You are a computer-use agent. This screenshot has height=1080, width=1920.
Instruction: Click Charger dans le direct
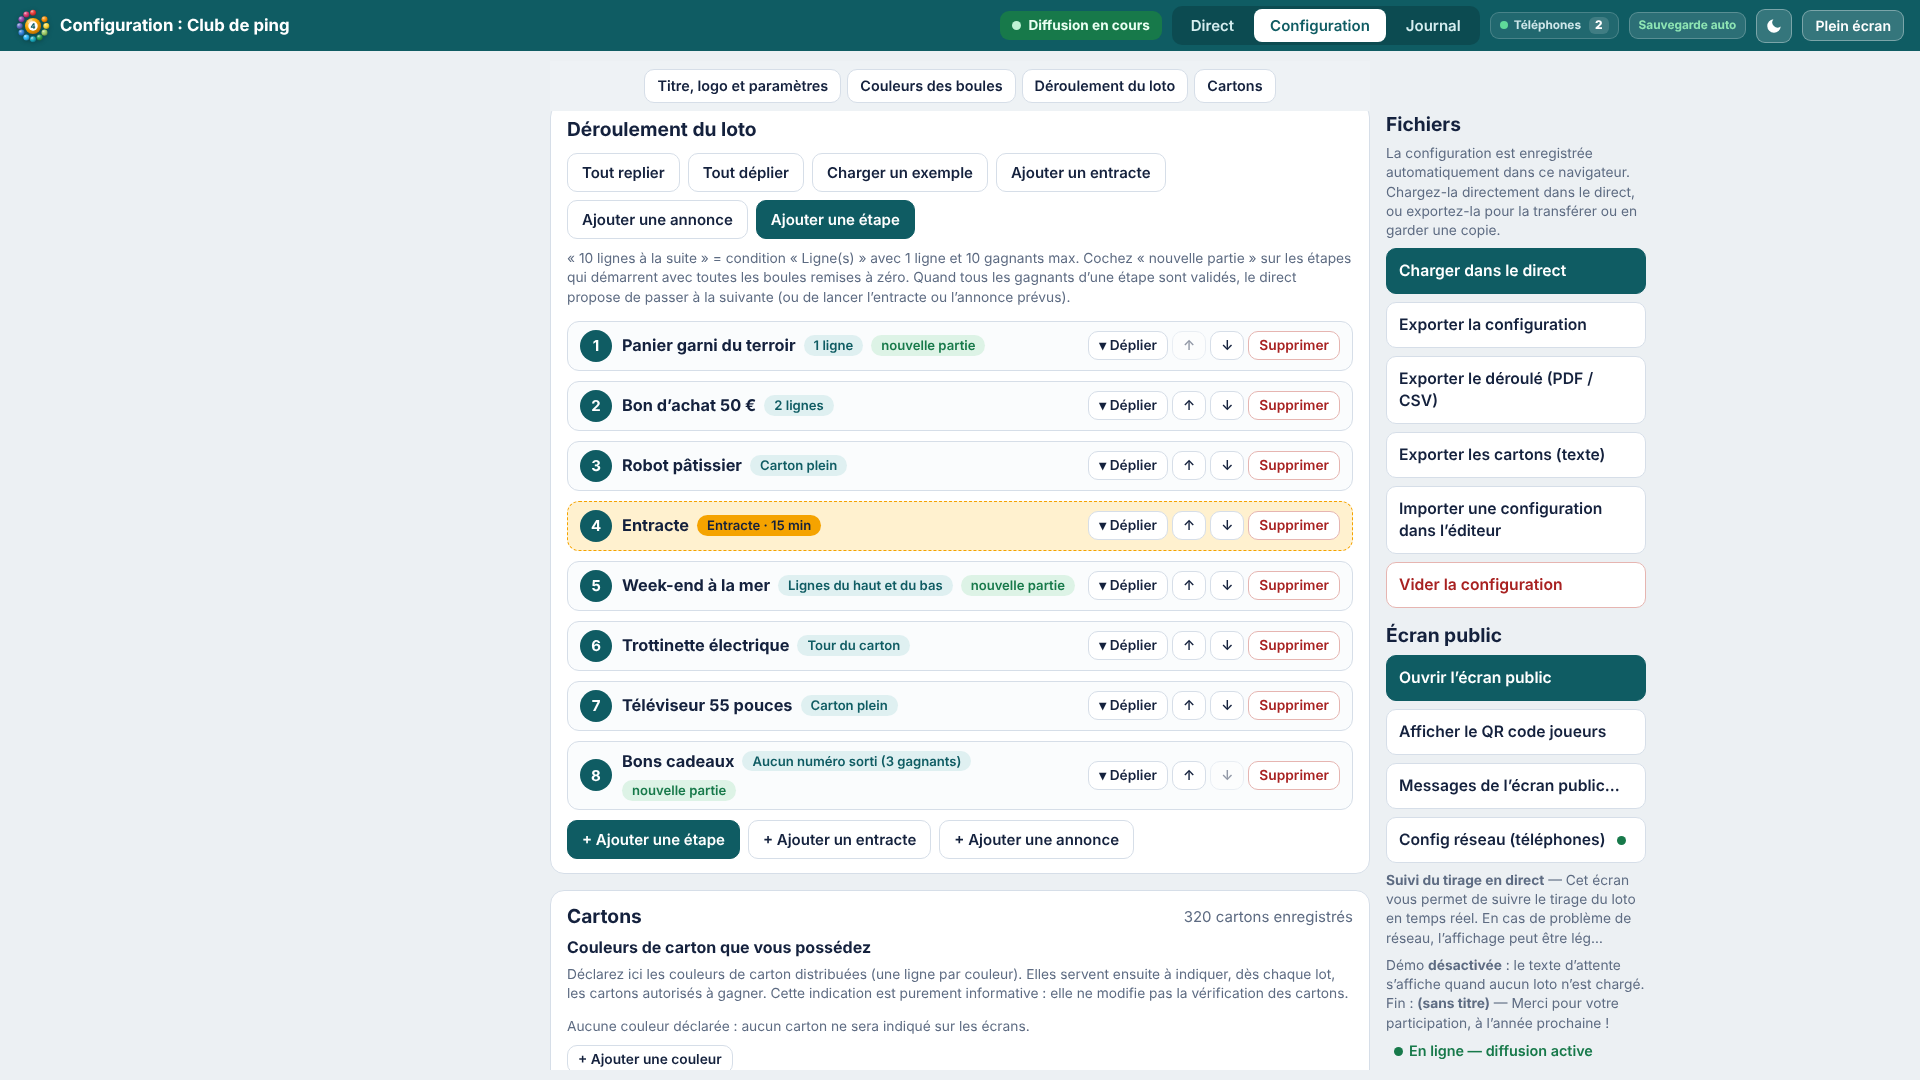(x=1515, y=271)
